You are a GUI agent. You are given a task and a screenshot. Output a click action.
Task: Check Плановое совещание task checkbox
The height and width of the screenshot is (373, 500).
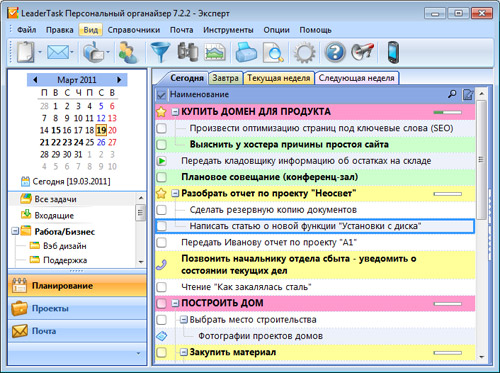(x=162, y=177)
